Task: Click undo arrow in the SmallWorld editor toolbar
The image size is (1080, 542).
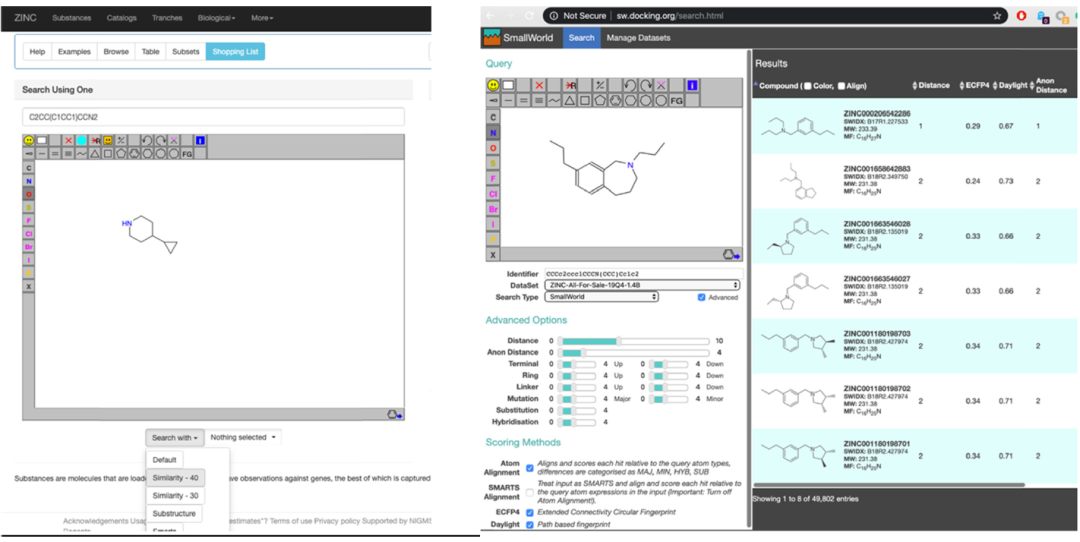Action: coord(630,85)
